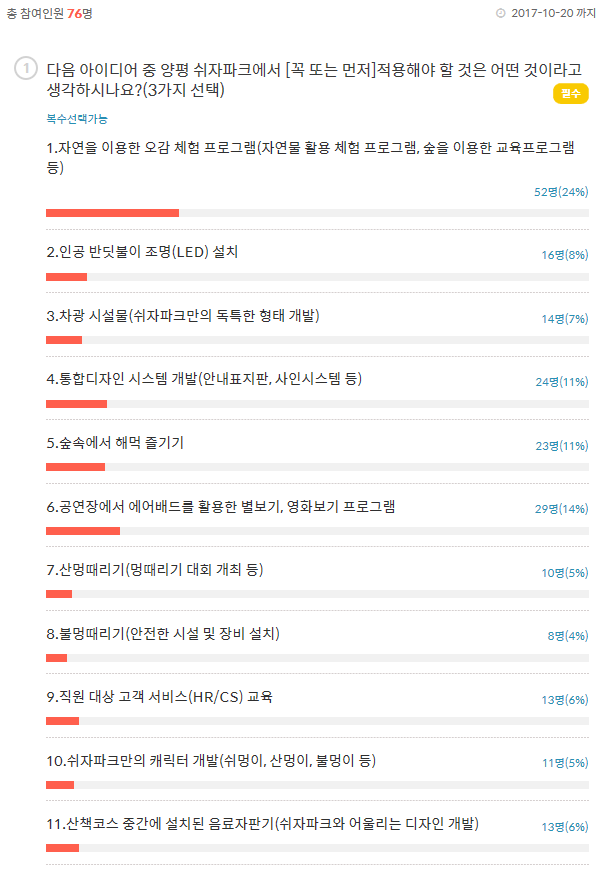Pick option 6 공연장에서 에어배드 별보기 프로그램
Image resolution: width=606 pixels, height=871 pixels.
220,506
